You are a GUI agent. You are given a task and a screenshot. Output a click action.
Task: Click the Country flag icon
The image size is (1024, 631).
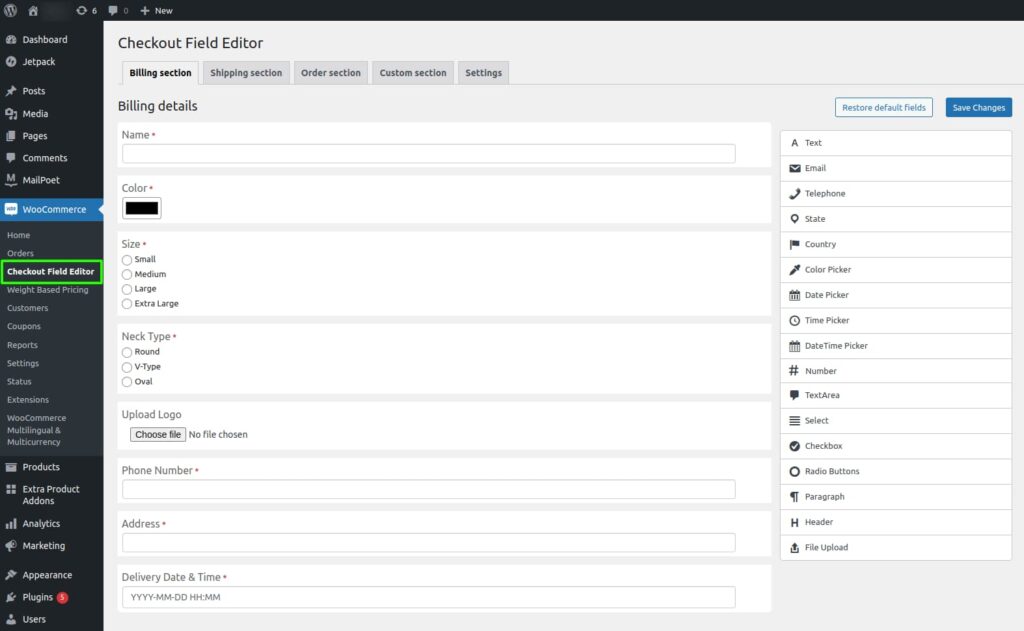coord(794,244)
